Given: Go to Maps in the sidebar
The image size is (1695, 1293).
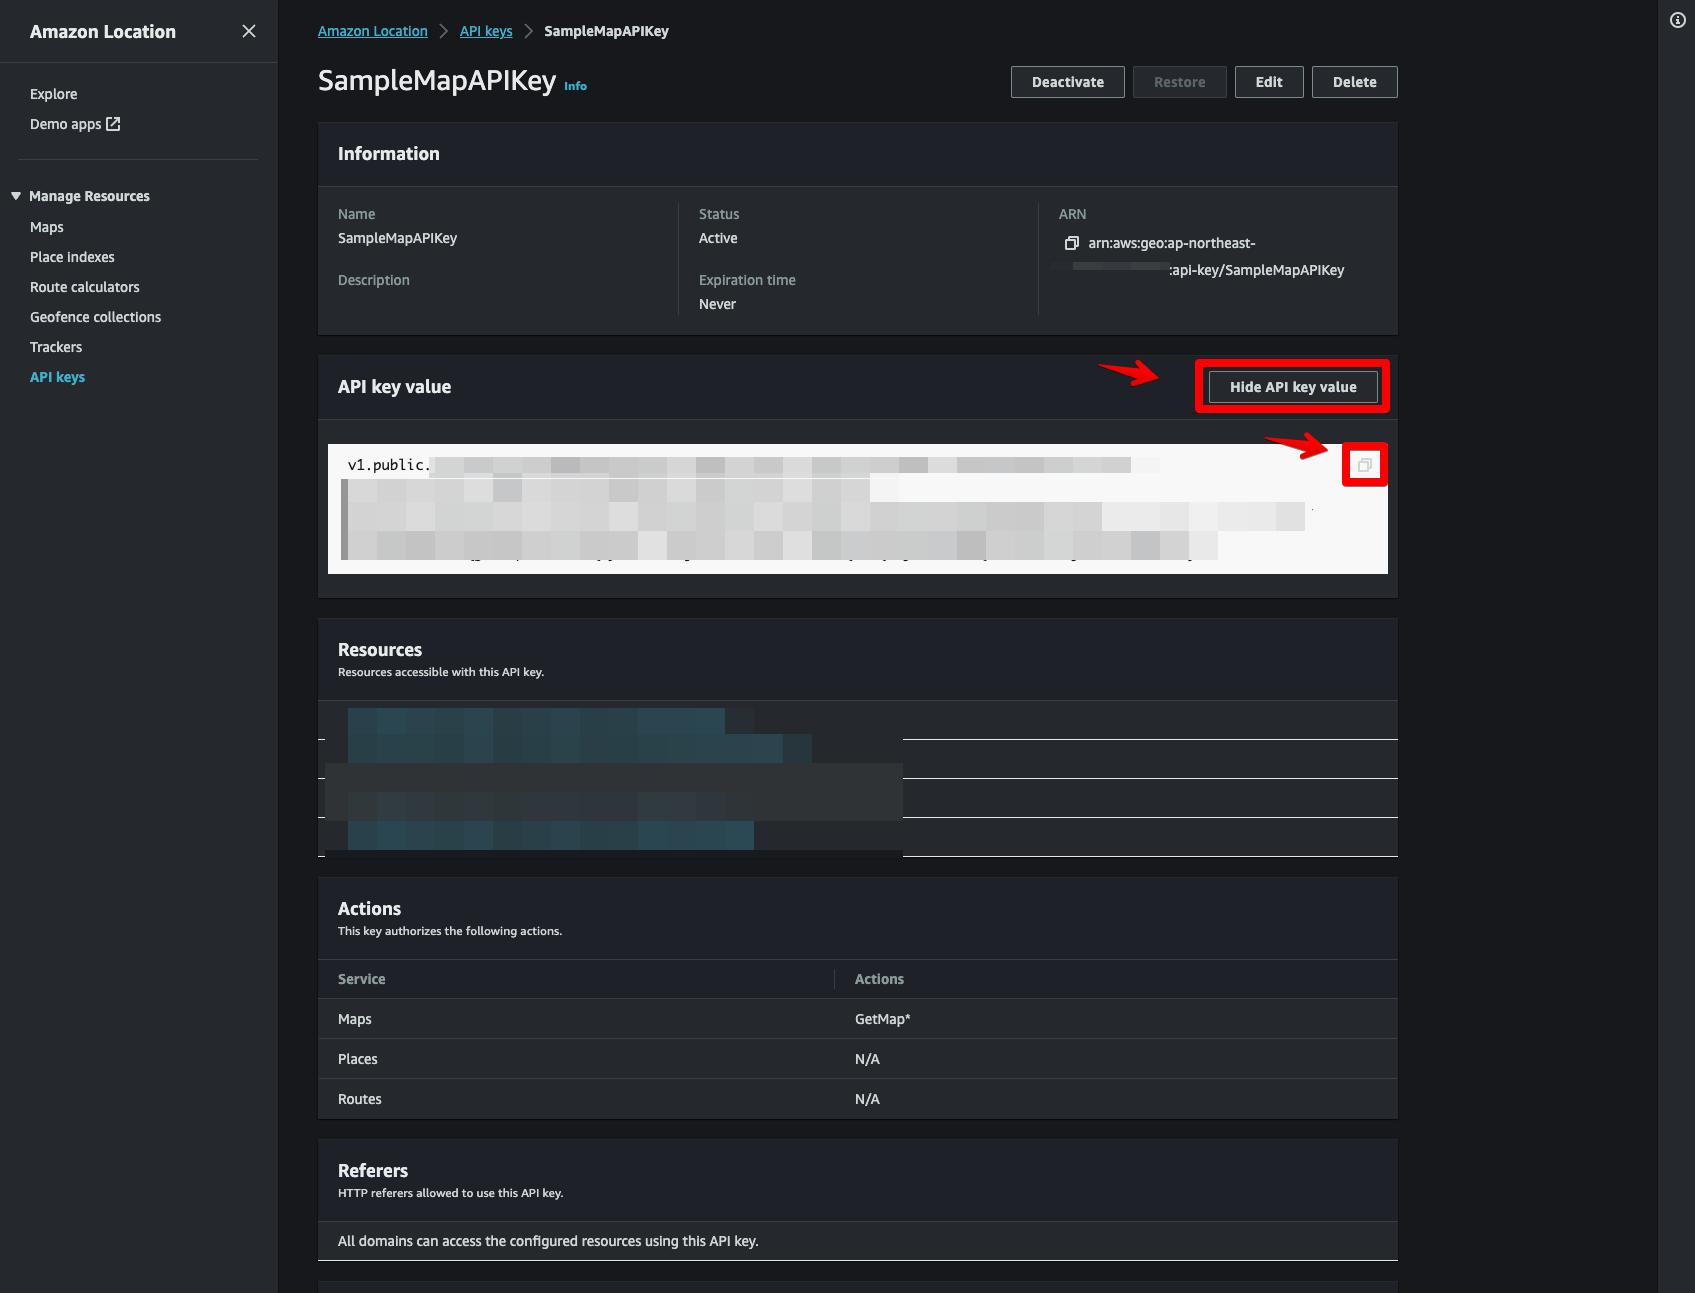Looking at the screenshot, I should pos(47,227).
